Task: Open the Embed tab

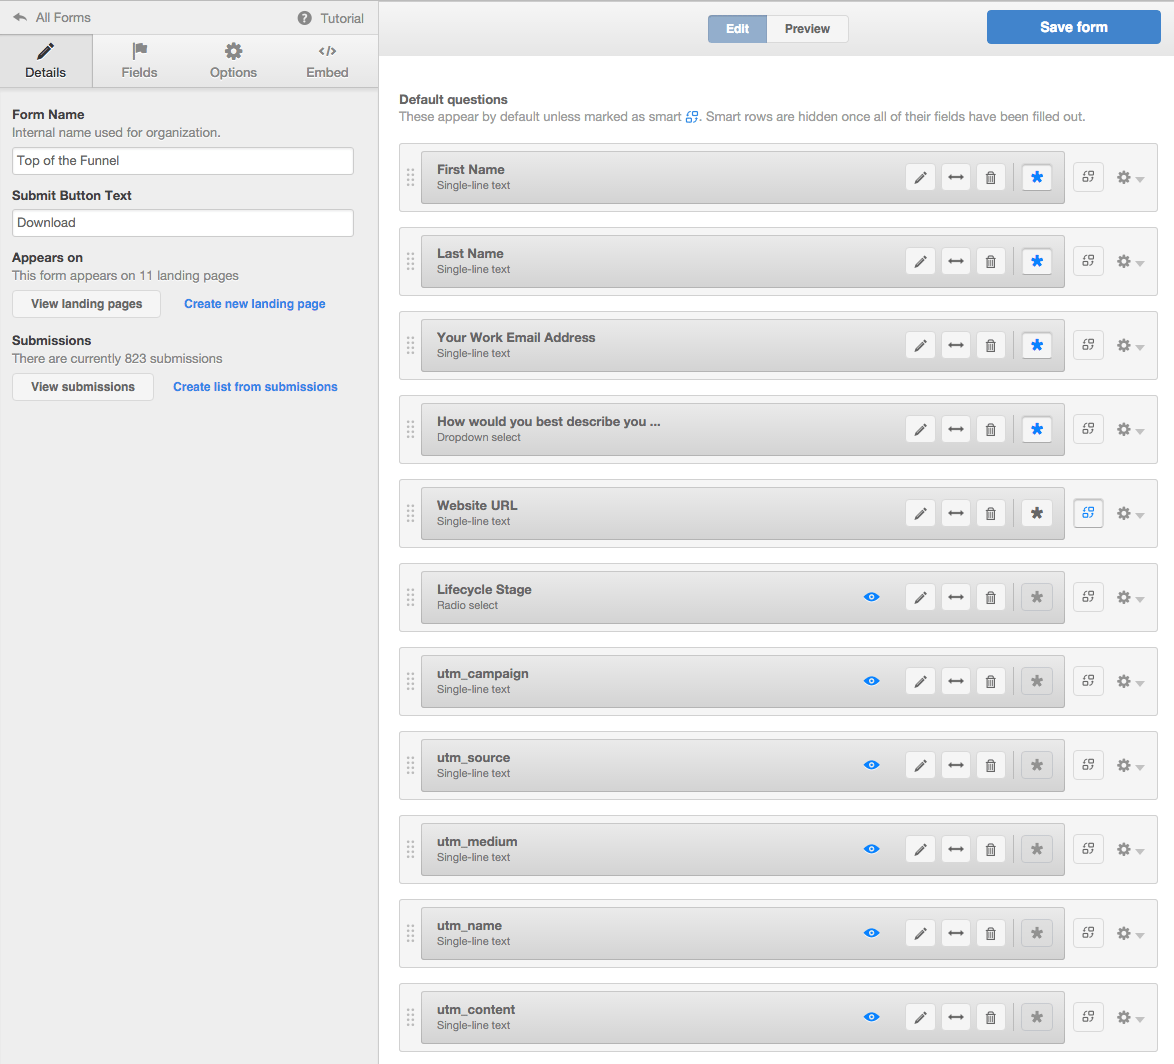Action: pos(327,61)
